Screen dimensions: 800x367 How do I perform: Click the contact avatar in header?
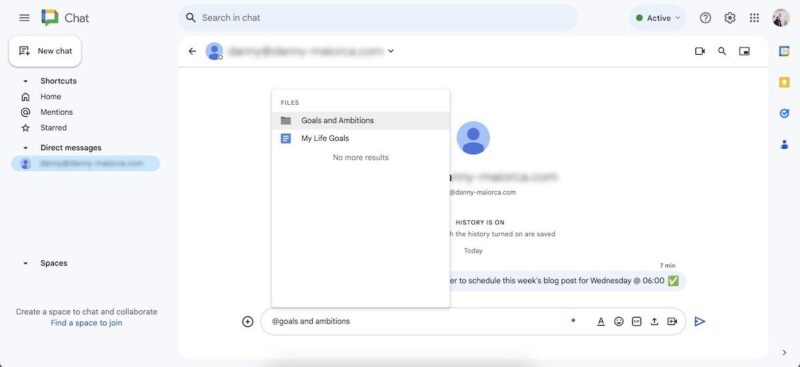pos(214,51)
